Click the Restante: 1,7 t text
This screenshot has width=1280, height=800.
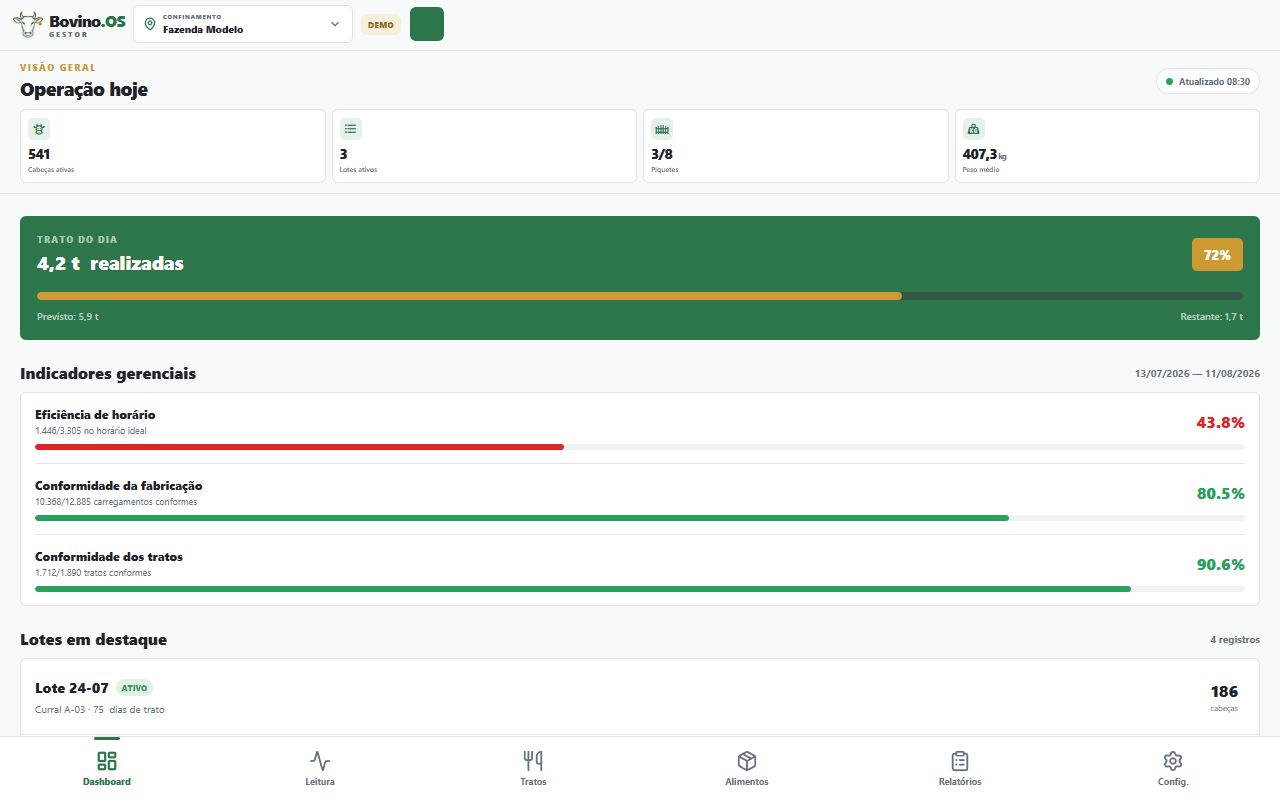[1211, 316]
